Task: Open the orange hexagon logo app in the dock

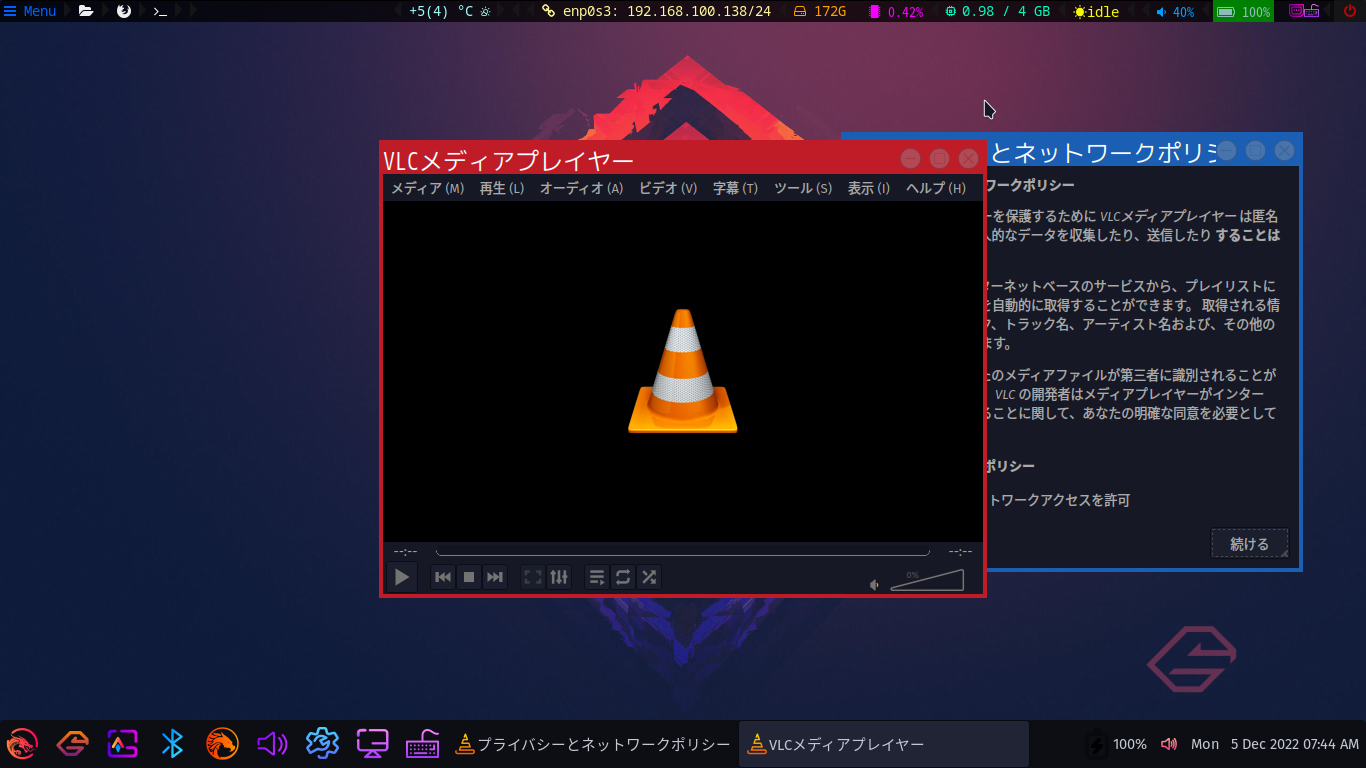Action: pyautogui.click(x=72, y=744)
